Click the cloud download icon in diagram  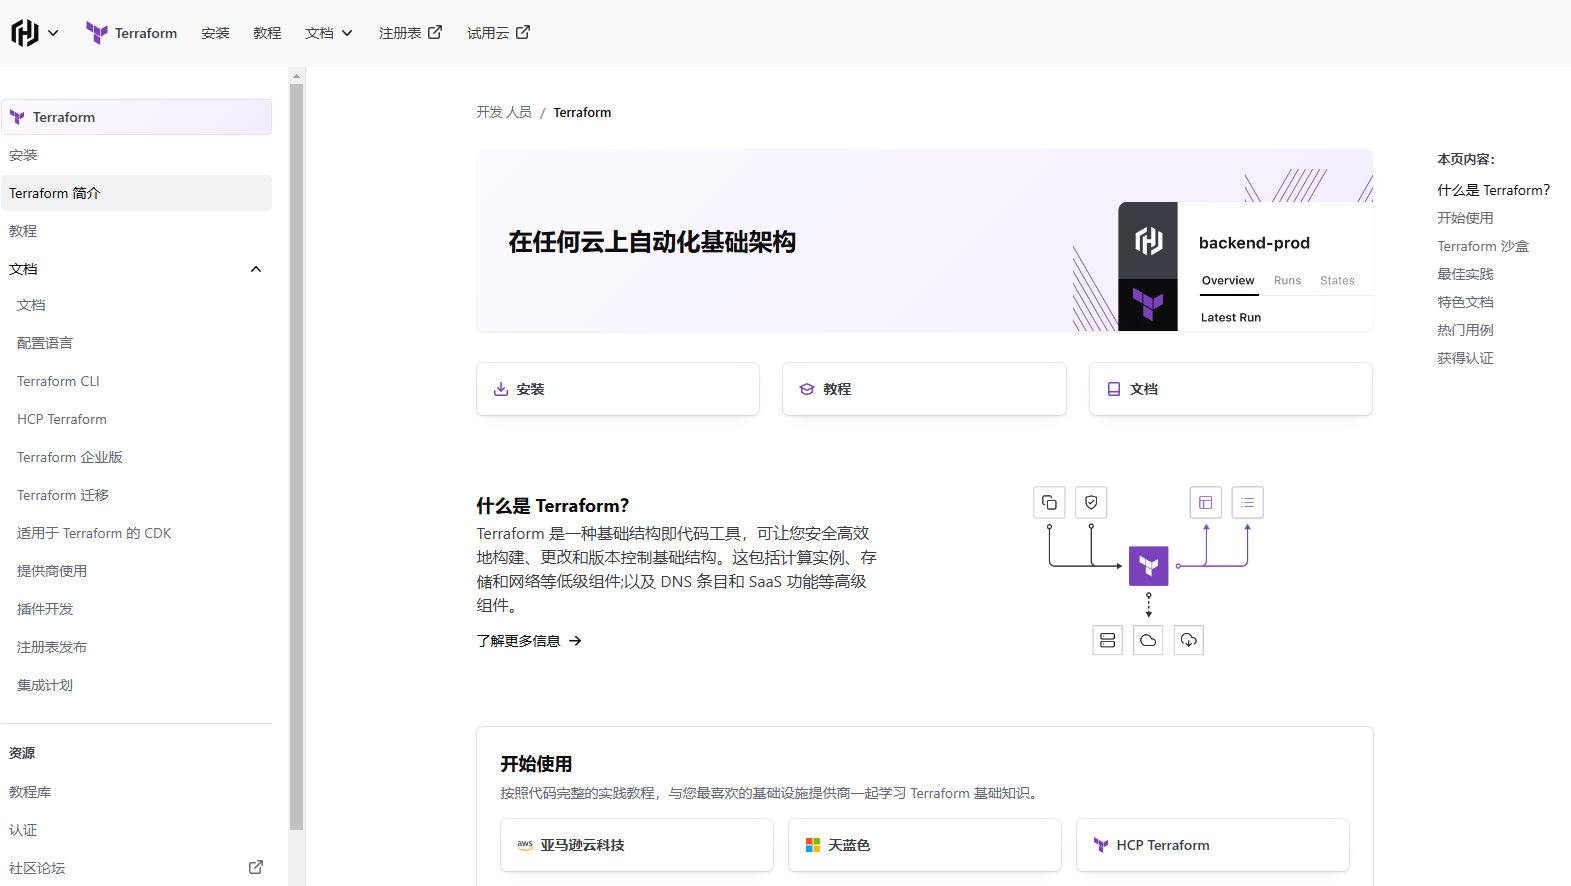(1188, 640)
